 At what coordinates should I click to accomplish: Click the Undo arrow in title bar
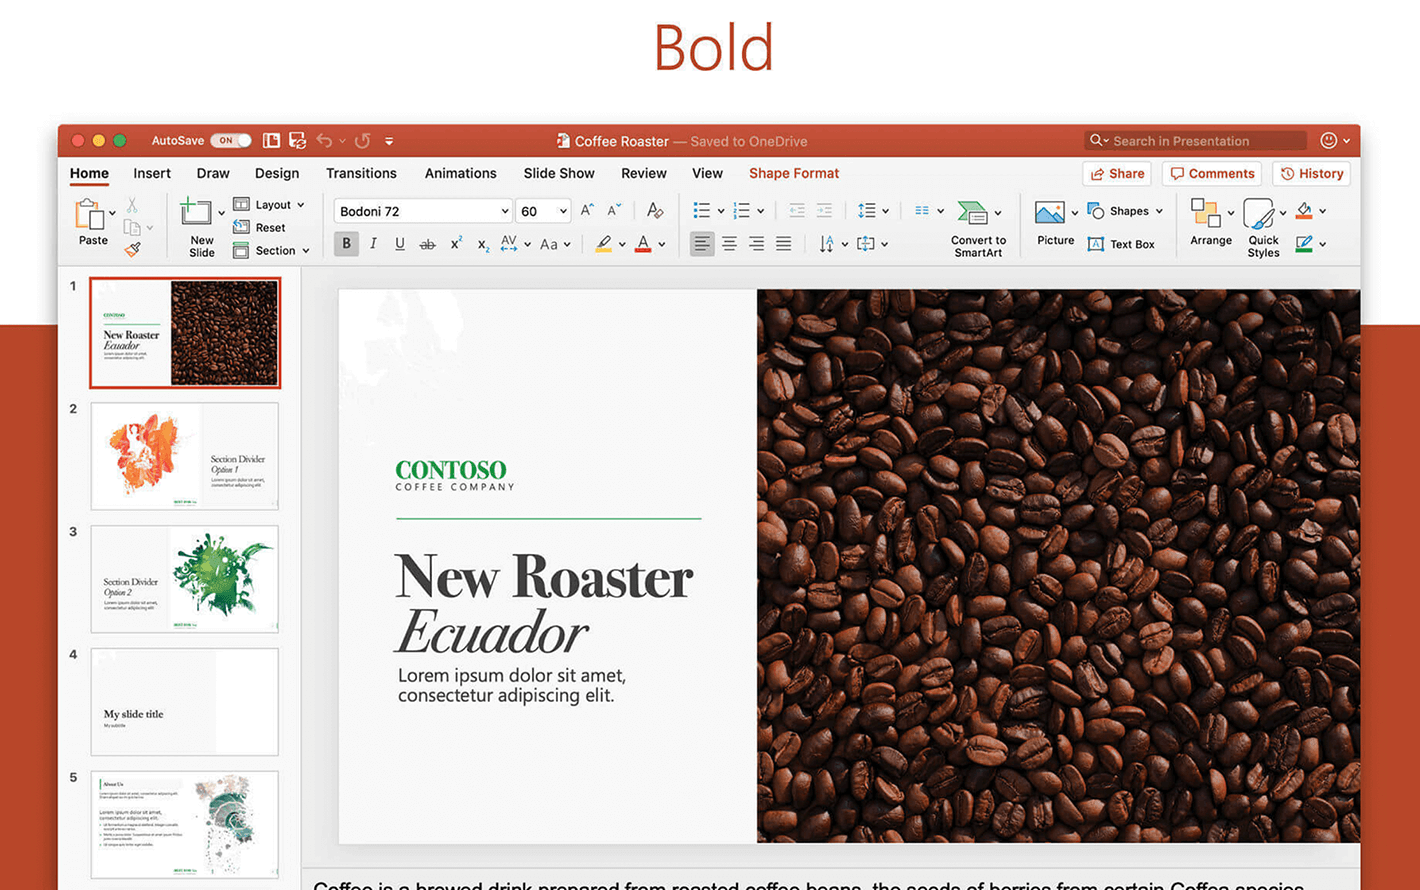(x=324, y=141)
